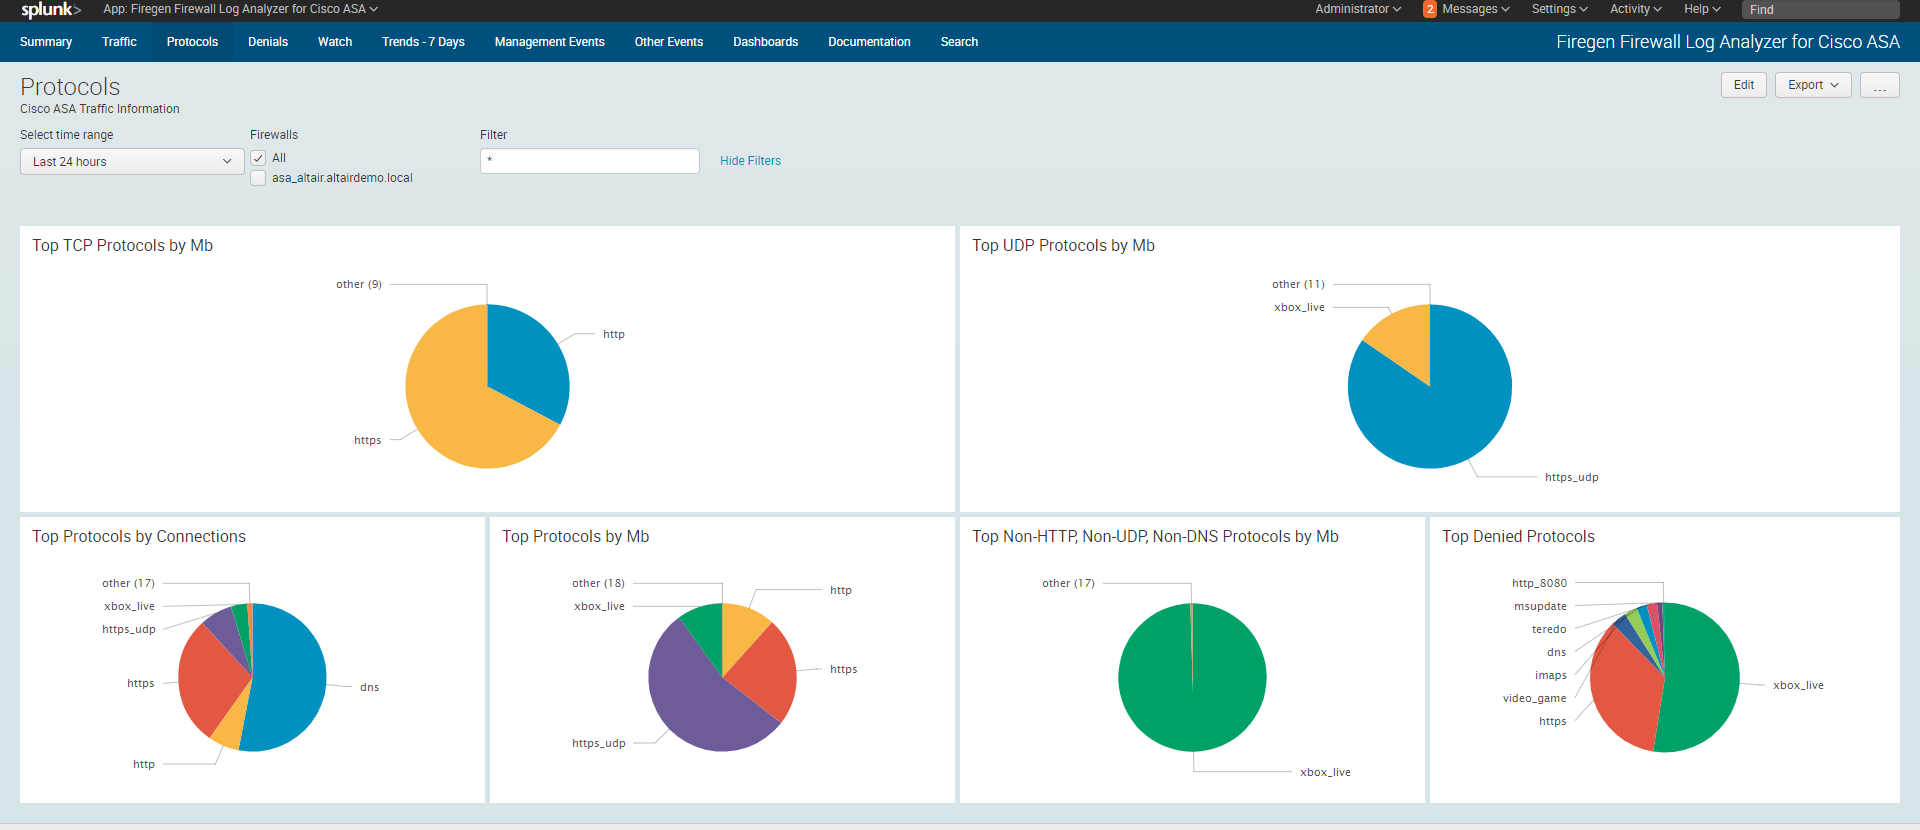This screenshot has width=1920, height=830.
Task: Switch to the Traffic tab
Action: tap(119, 42)
